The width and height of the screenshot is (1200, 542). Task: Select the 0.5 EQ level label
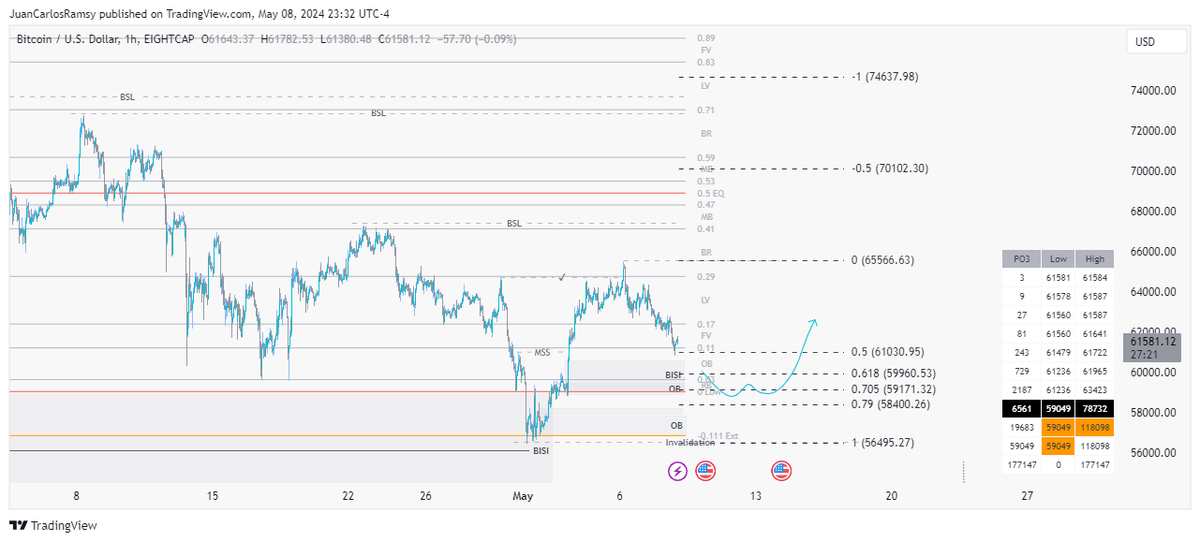coord(712,193)
